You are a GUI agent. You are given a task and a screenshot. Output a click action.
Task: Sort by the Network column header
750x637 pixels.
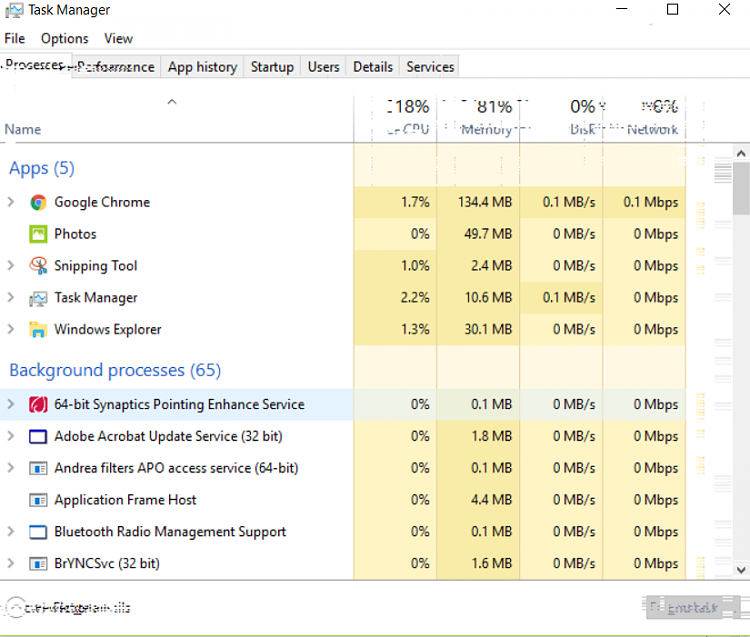pyautogui.click(x=644, y=119)
